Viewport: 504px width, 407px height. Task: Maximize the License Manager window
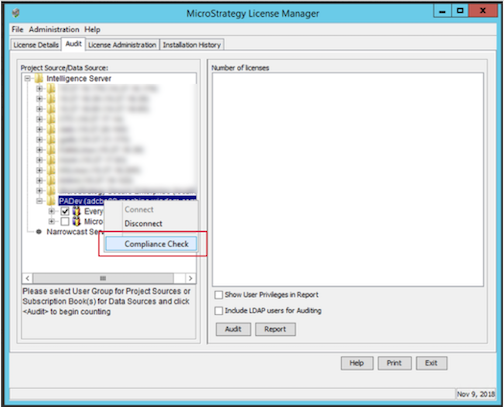pyautogui.click(x=460, y=11)
